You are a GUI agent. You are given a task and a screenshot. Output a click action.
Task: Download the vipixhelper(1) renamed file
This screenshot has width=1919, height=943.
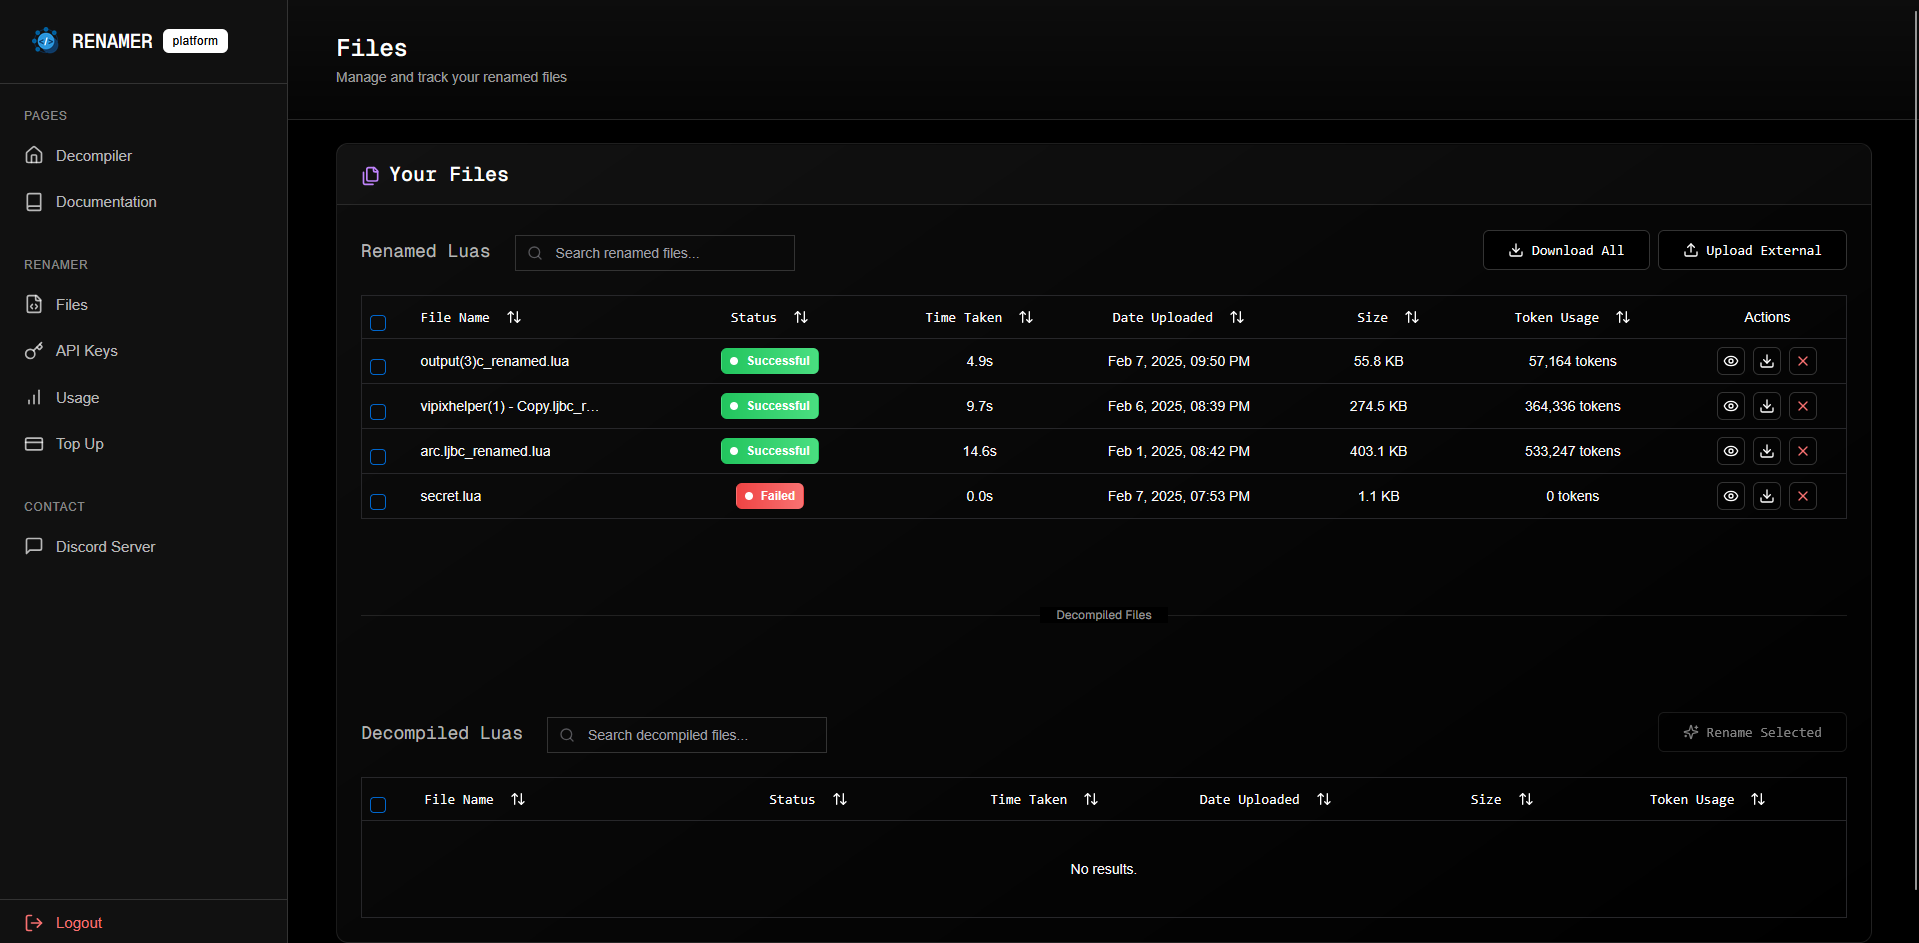click(x=1766, y=406)
